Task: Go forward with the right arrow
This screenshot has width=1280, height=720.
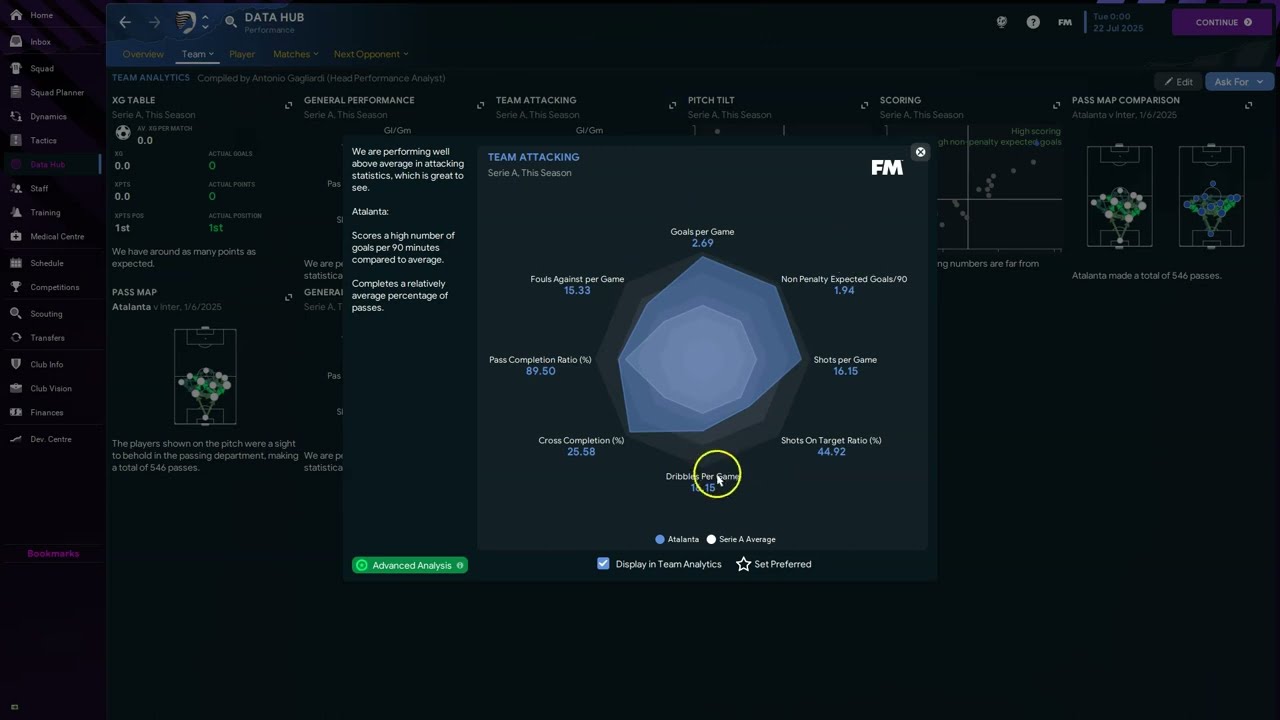Action: [x=154, y=22]
